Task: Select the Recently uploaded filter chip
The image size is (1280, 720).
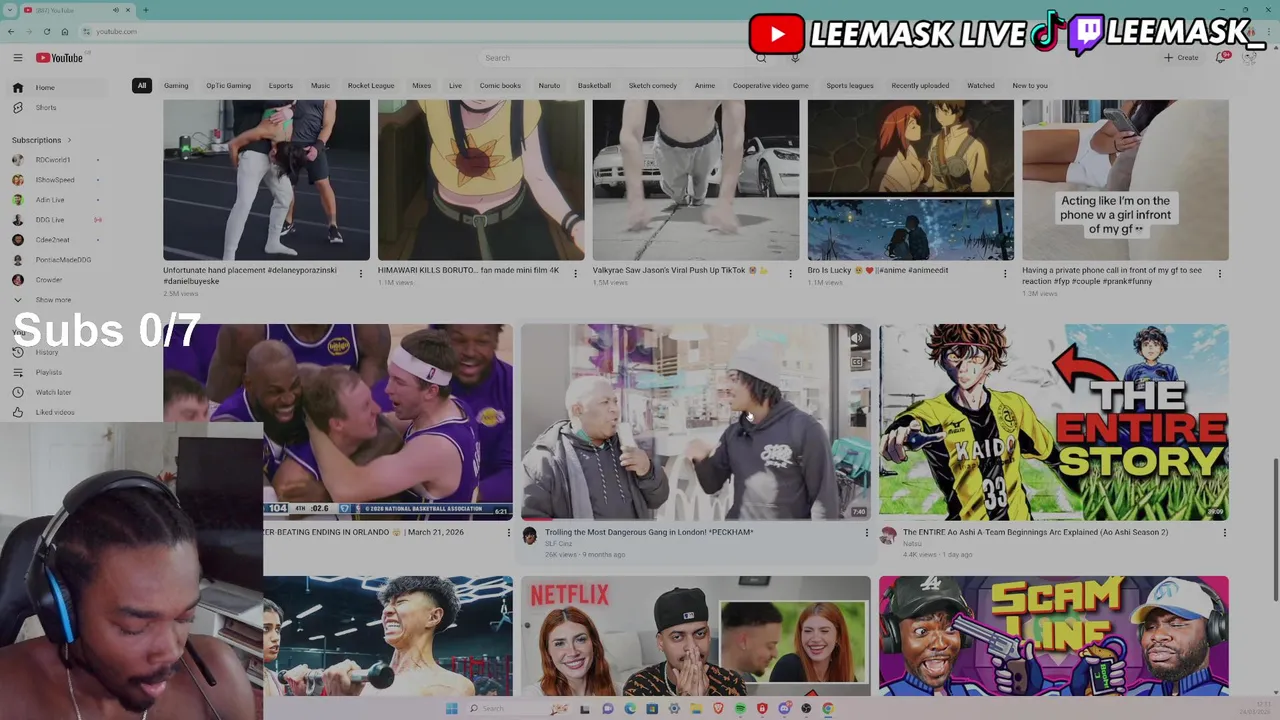Action: tap(920, 86)
